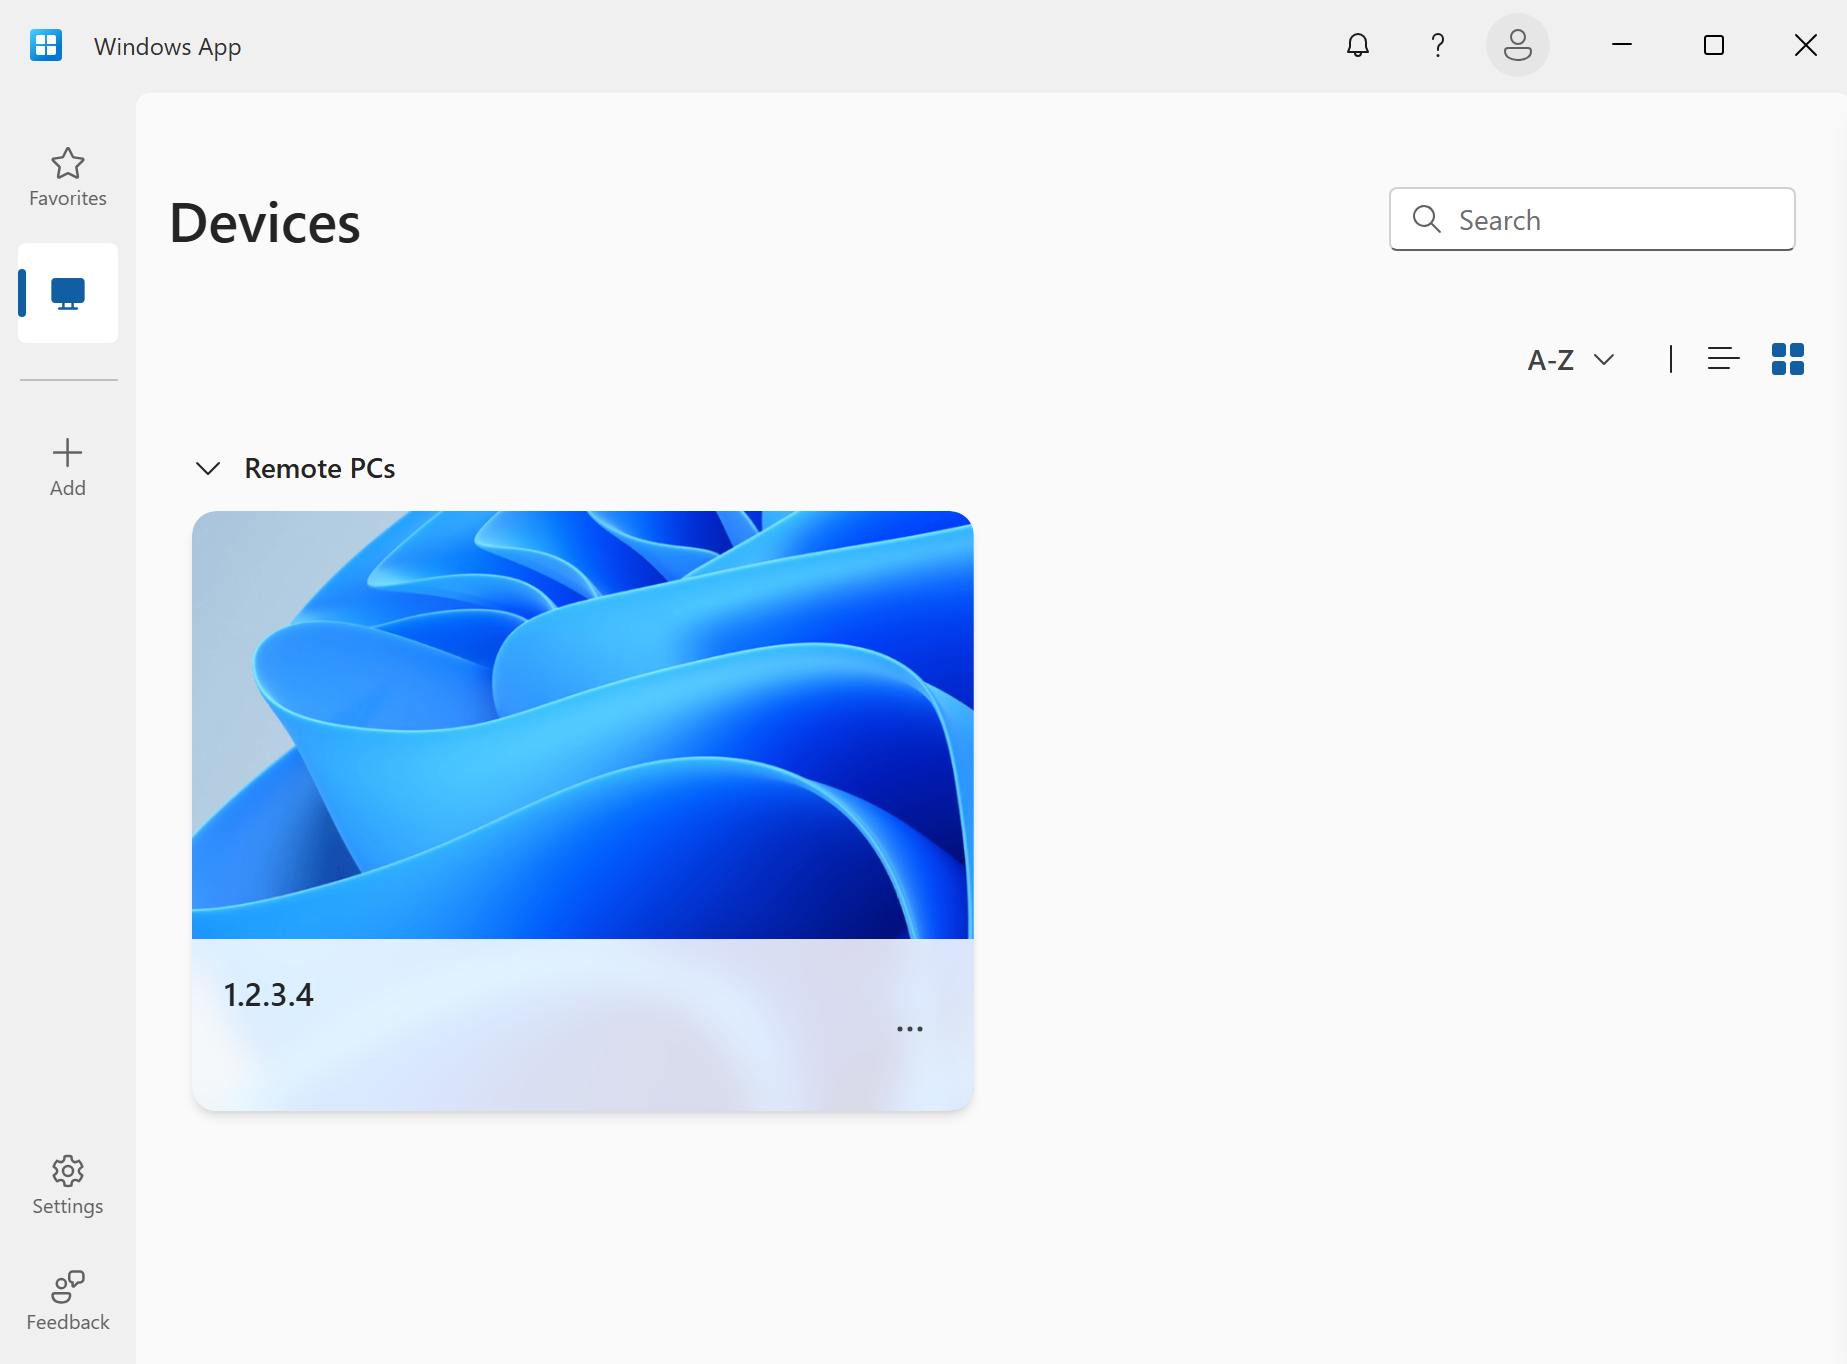Switch to list view layout
The height and width of the screenshot is (1364, 1847).
(1724, 358)
